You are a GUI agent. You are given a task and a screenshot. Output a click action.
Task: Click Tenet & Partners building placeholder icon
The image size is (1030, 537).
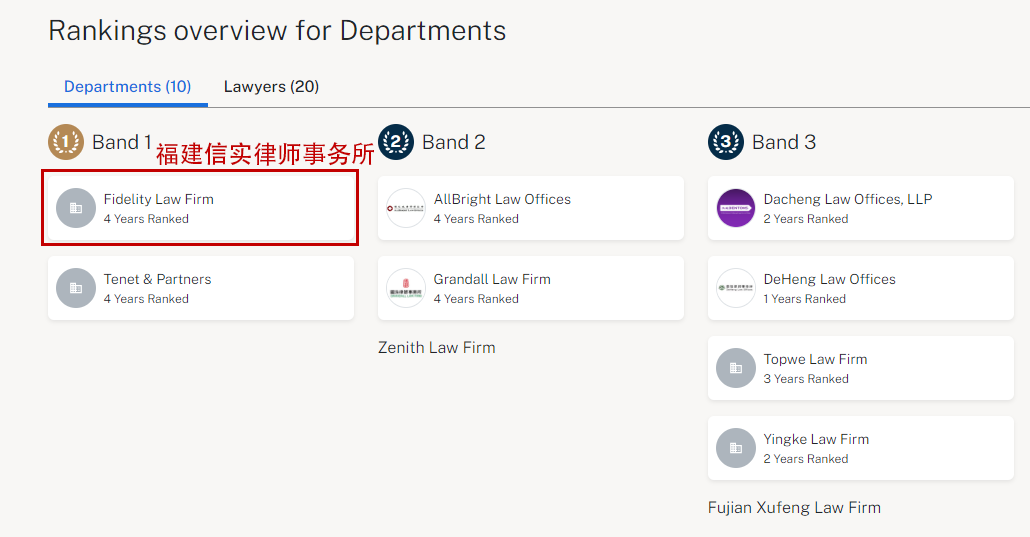click(76, 288)
